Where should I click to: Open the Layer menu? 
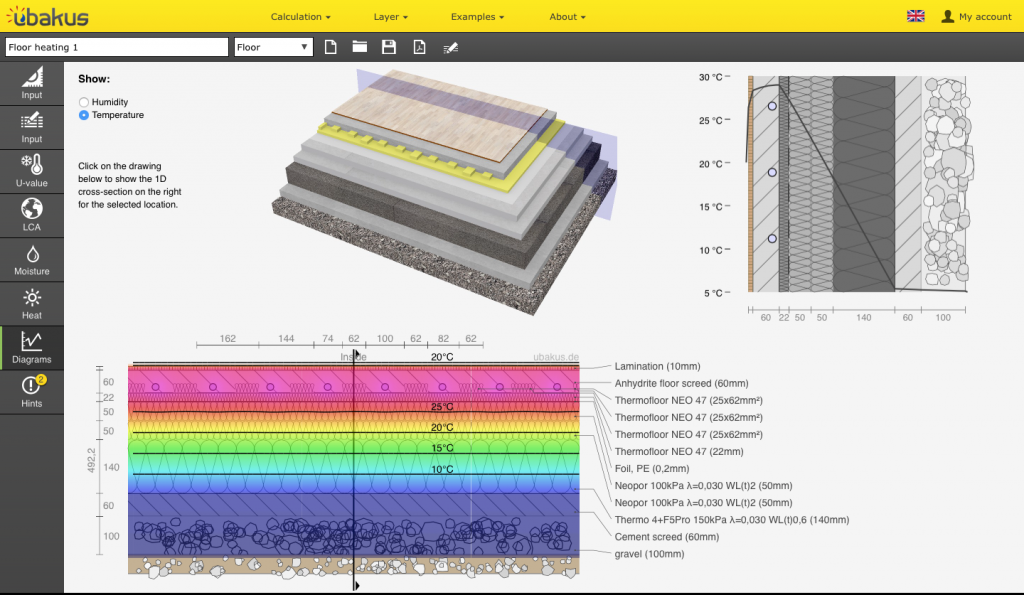390,17
